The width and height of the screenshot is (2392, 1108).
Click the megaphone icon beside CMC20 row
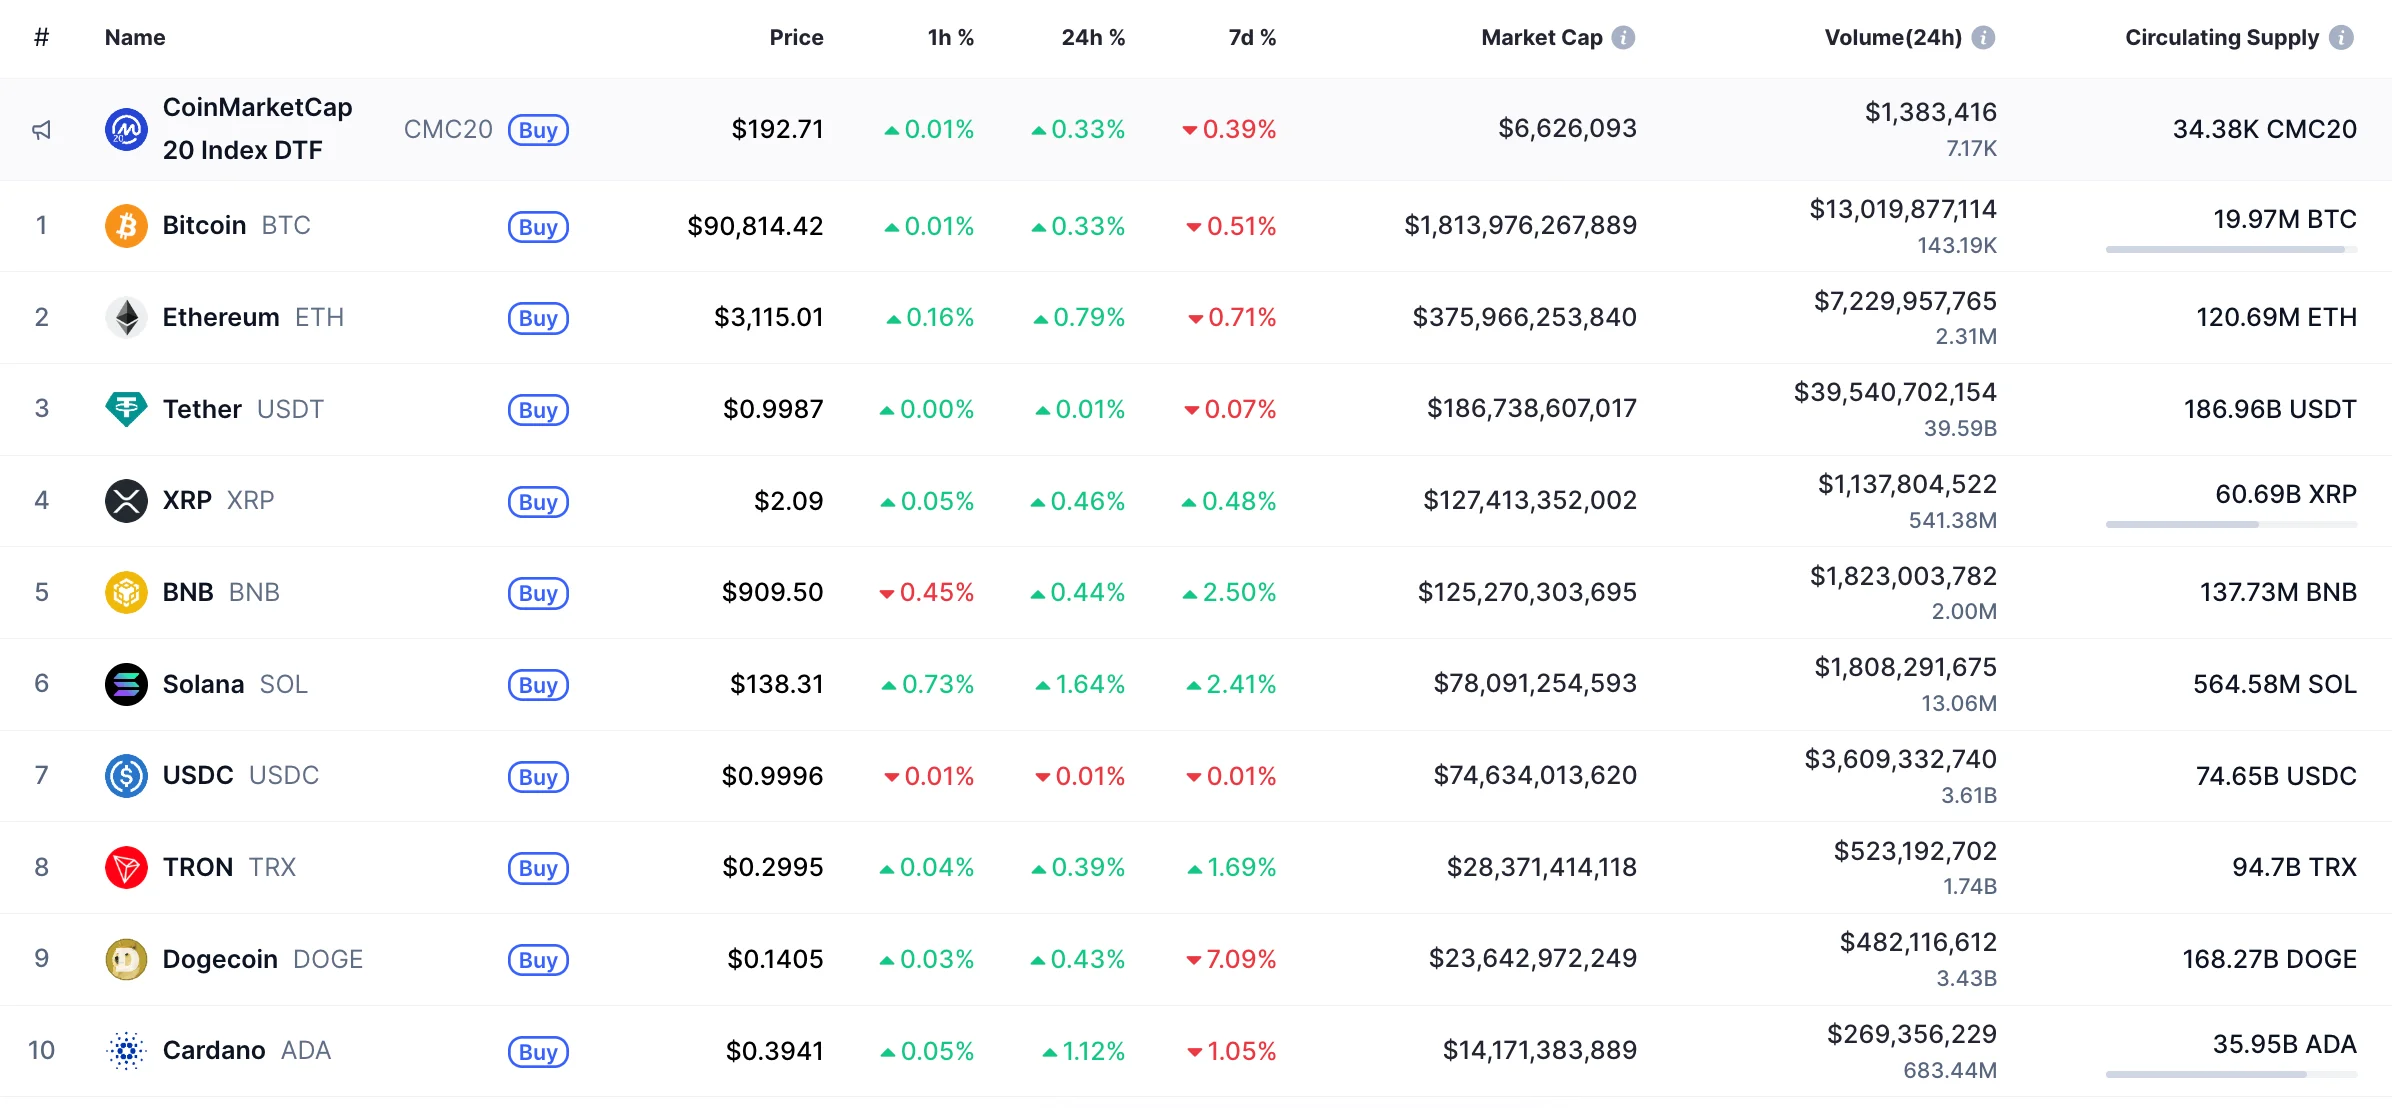click(41, 130)
